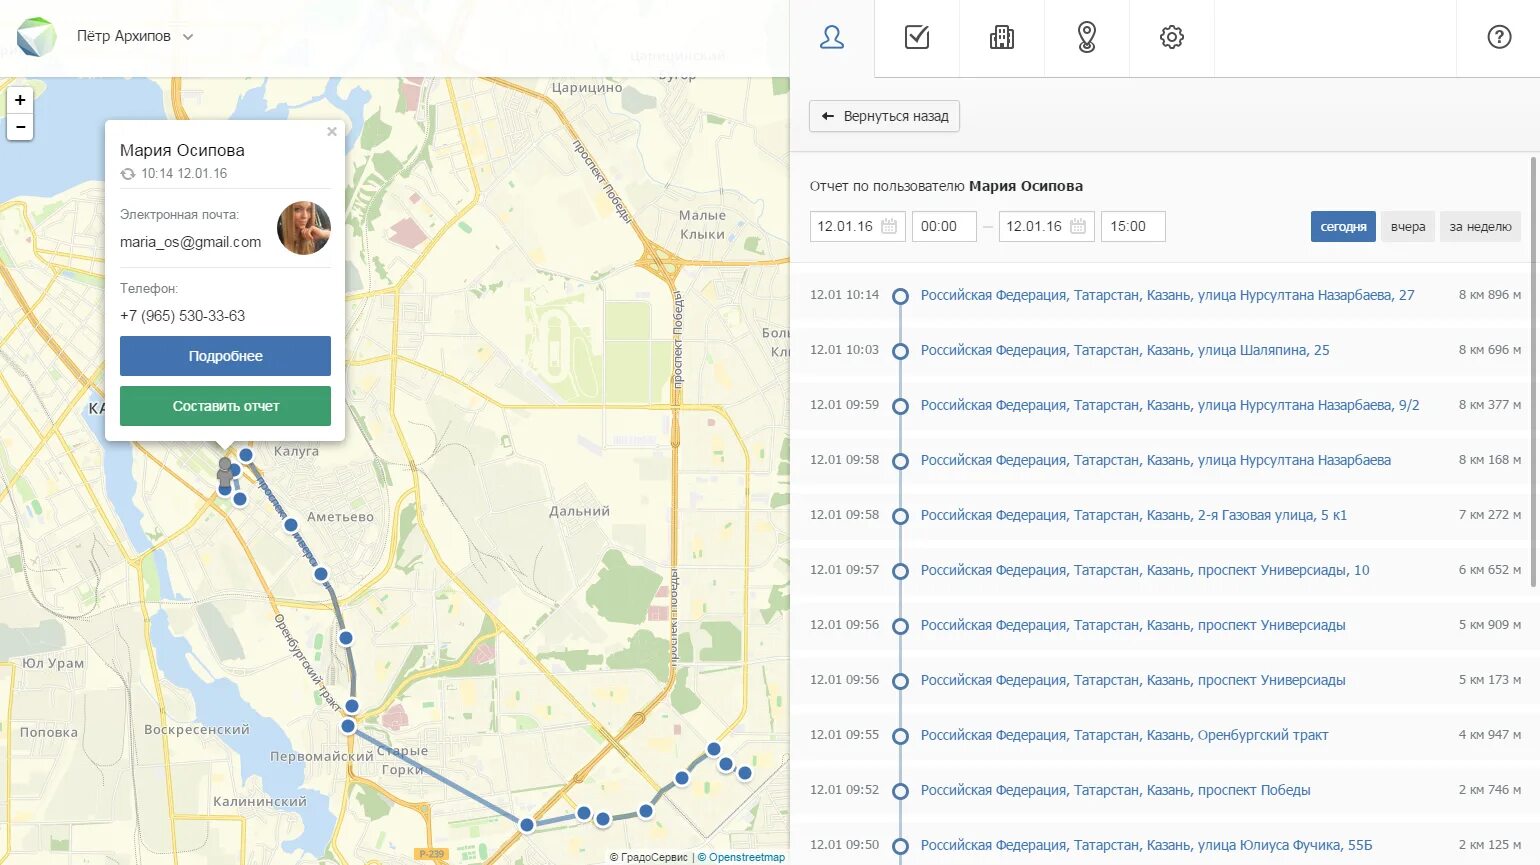Click the Подробнее button

pos(225,356)
